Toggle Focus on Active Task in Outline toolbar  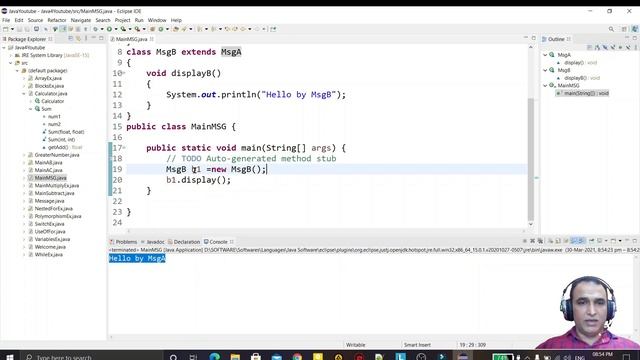(590, 47)
